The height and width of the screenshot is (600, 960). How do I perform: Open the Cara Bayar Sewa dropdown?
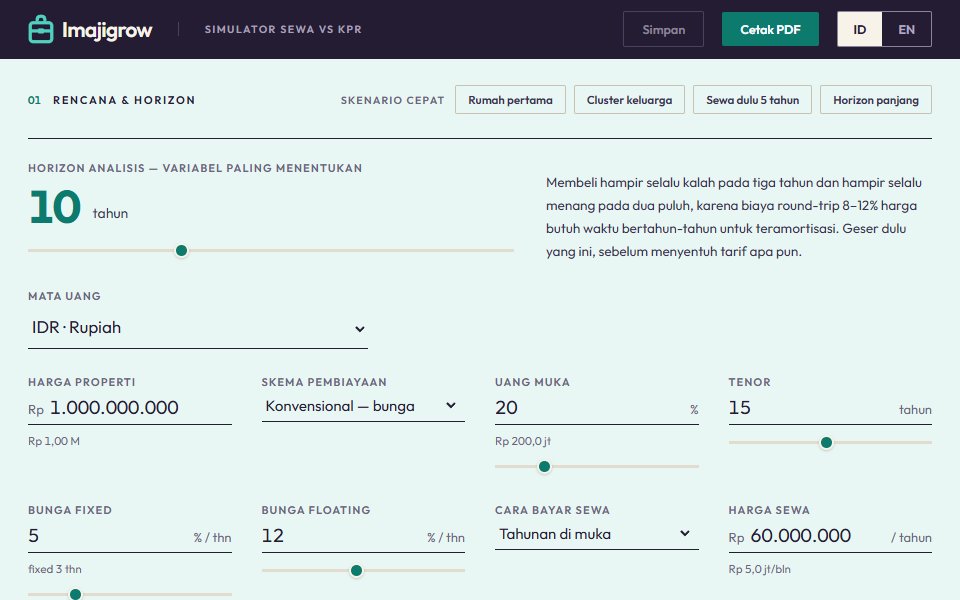point(597,534)
